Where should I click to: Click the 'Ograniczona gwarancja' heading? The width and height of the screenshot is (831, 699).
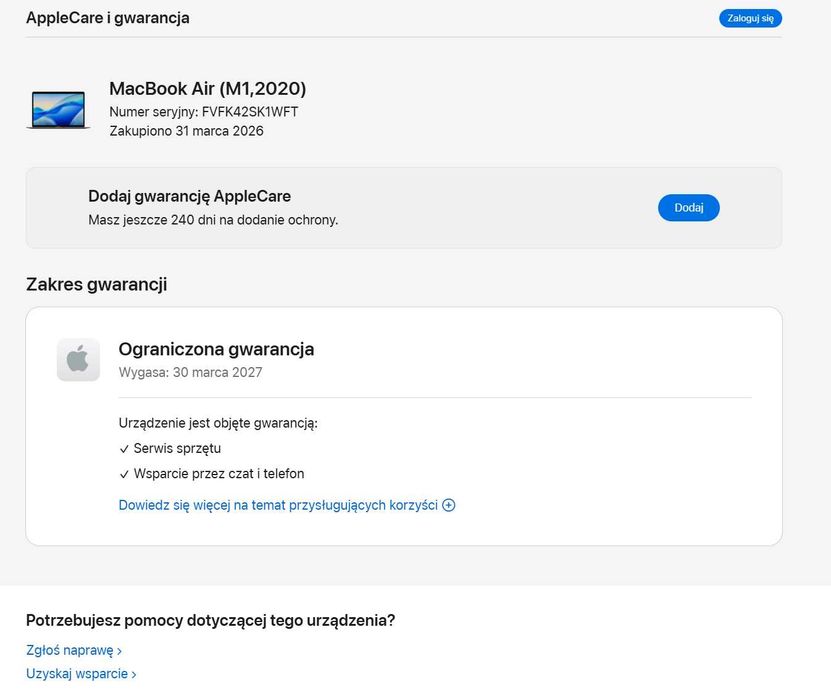click(216, 349)
